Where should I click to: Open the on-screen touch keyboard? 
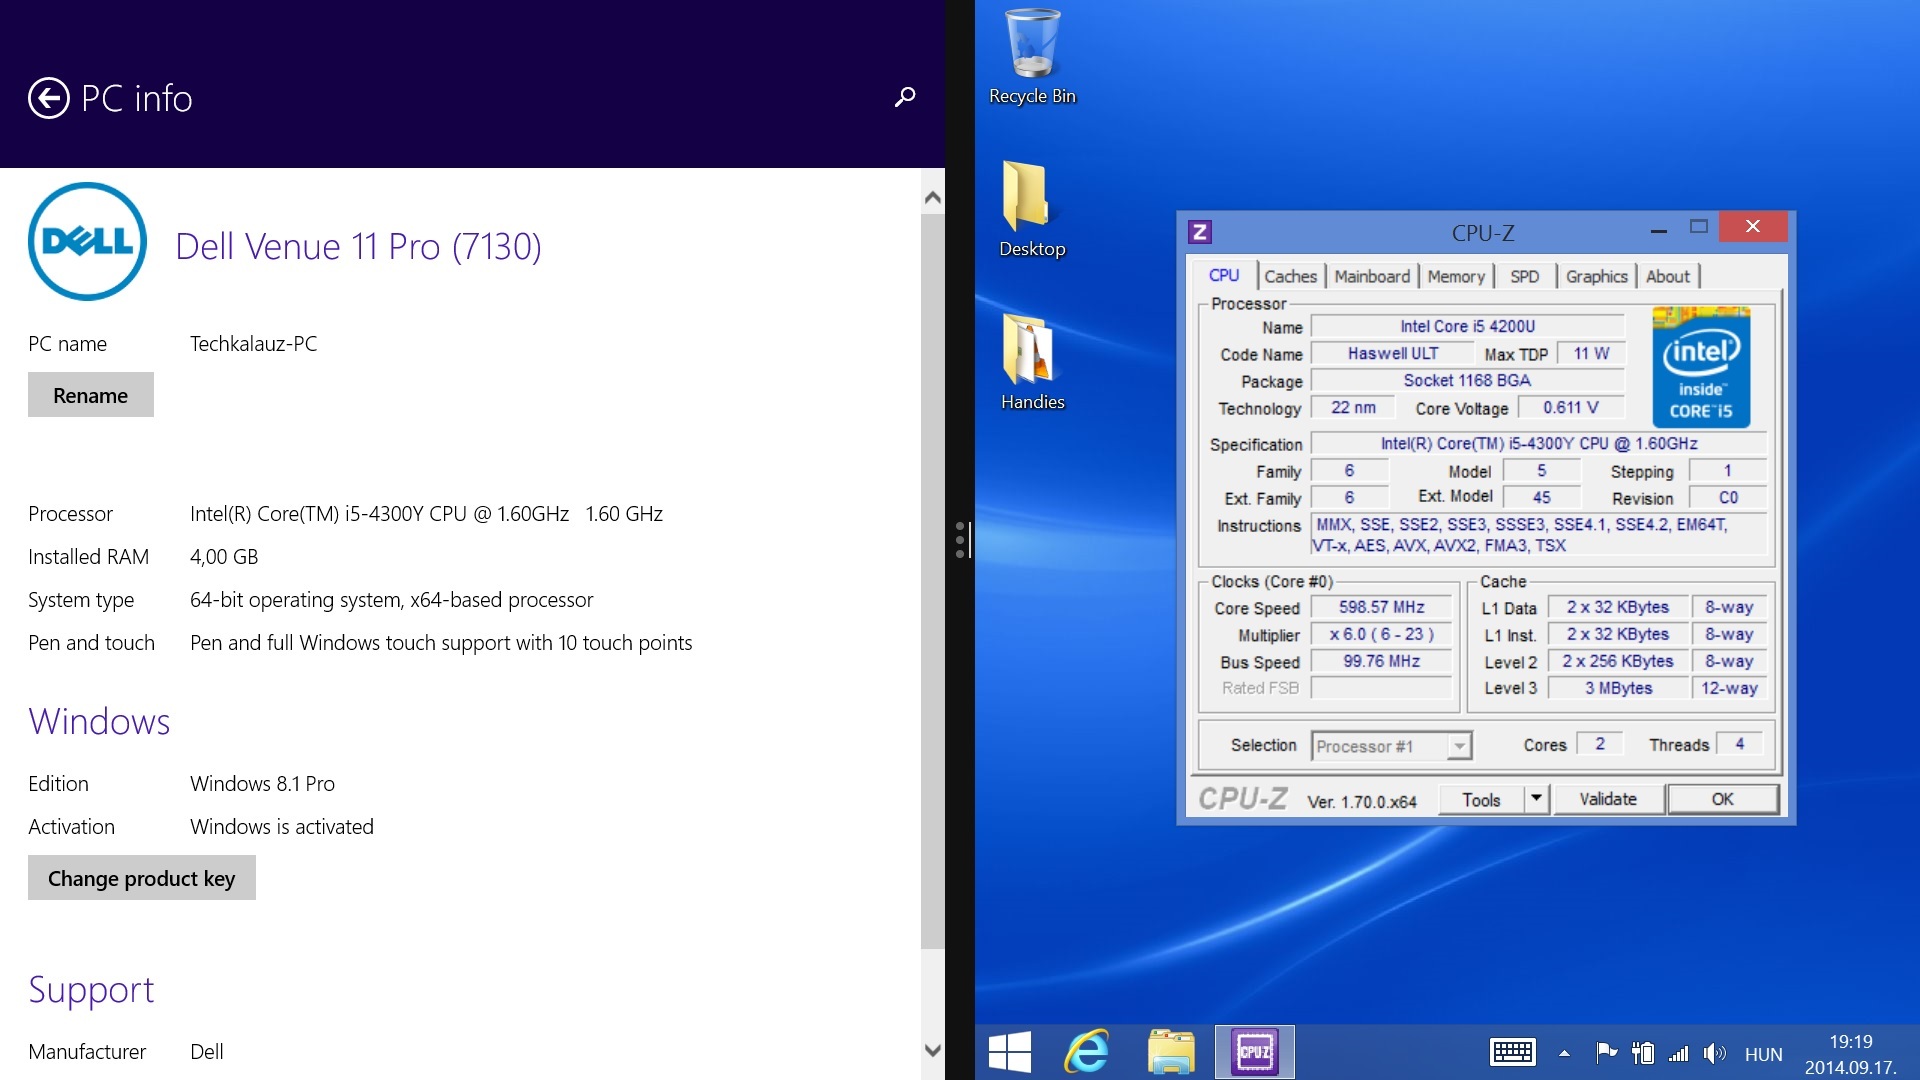point(1513,1052)
